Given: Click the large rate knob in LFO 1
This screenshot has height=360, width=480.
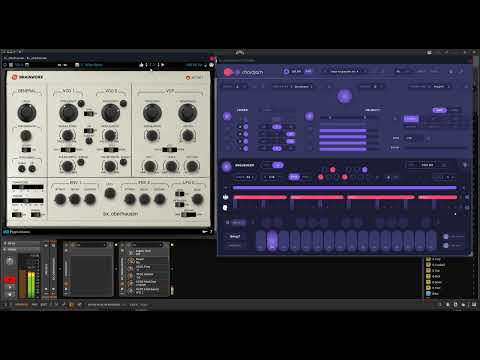Looking at the screenshot, I should 197,199.
